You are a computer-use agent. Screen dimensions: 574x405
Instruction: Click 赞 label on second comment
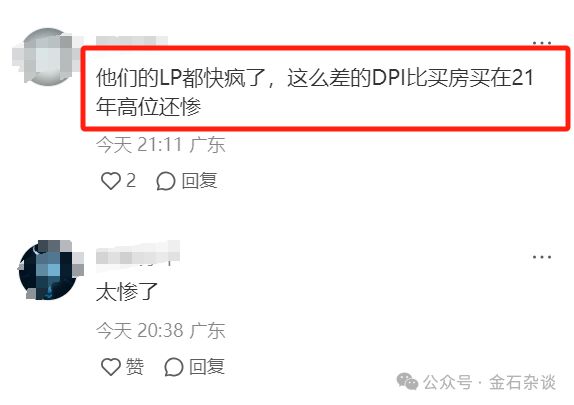(135, 367)
